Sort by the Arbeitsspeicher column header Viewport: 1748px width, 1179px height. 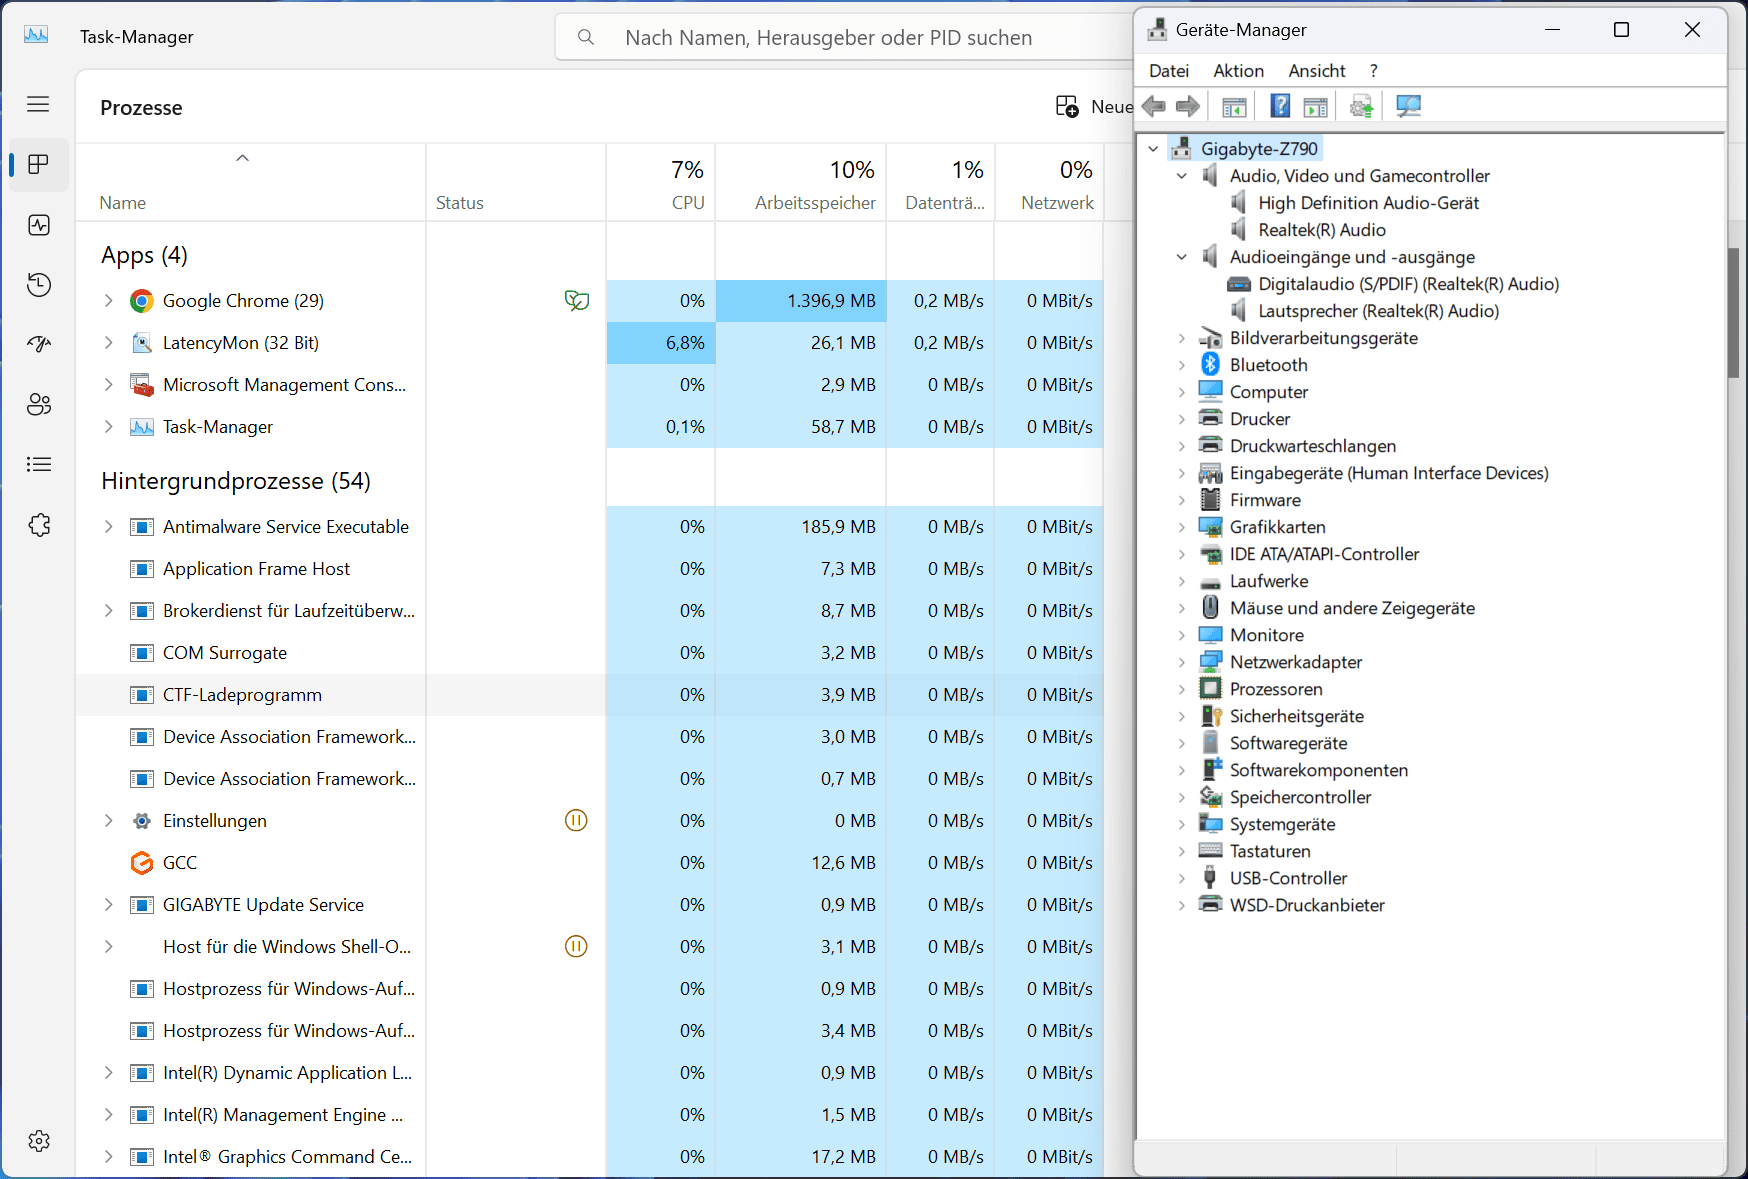coord(801,183)
